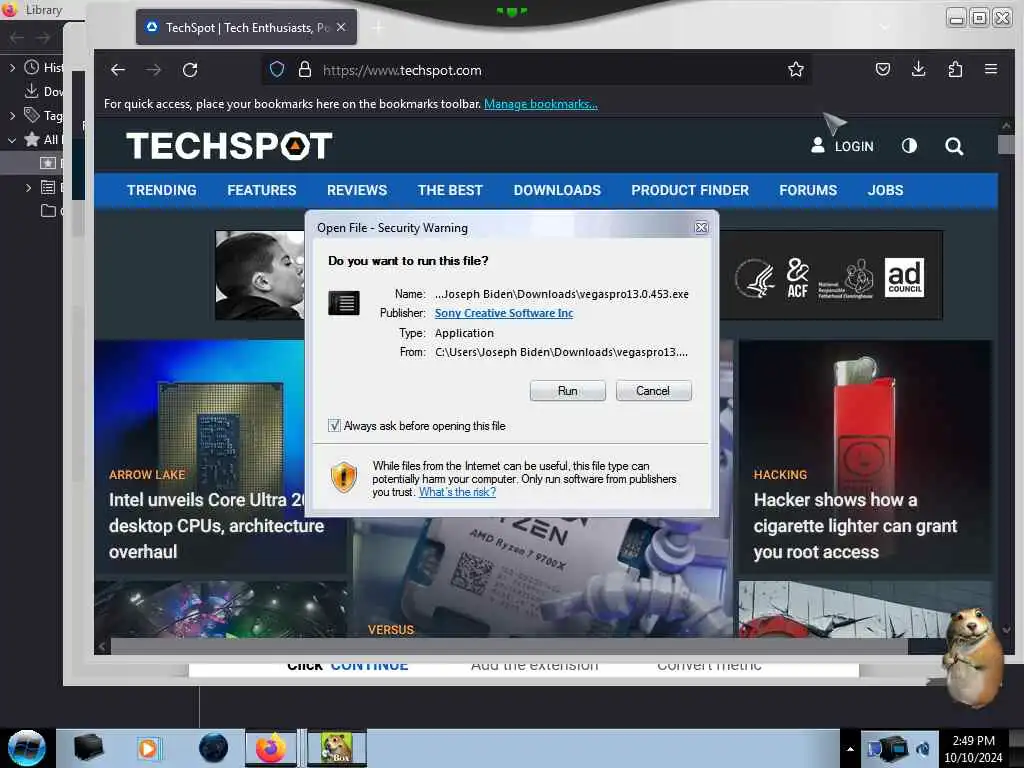The width and height of the screenshot is (1024, 768).
Task: Click Cancel in the security warning
Action: coord(653,391)
